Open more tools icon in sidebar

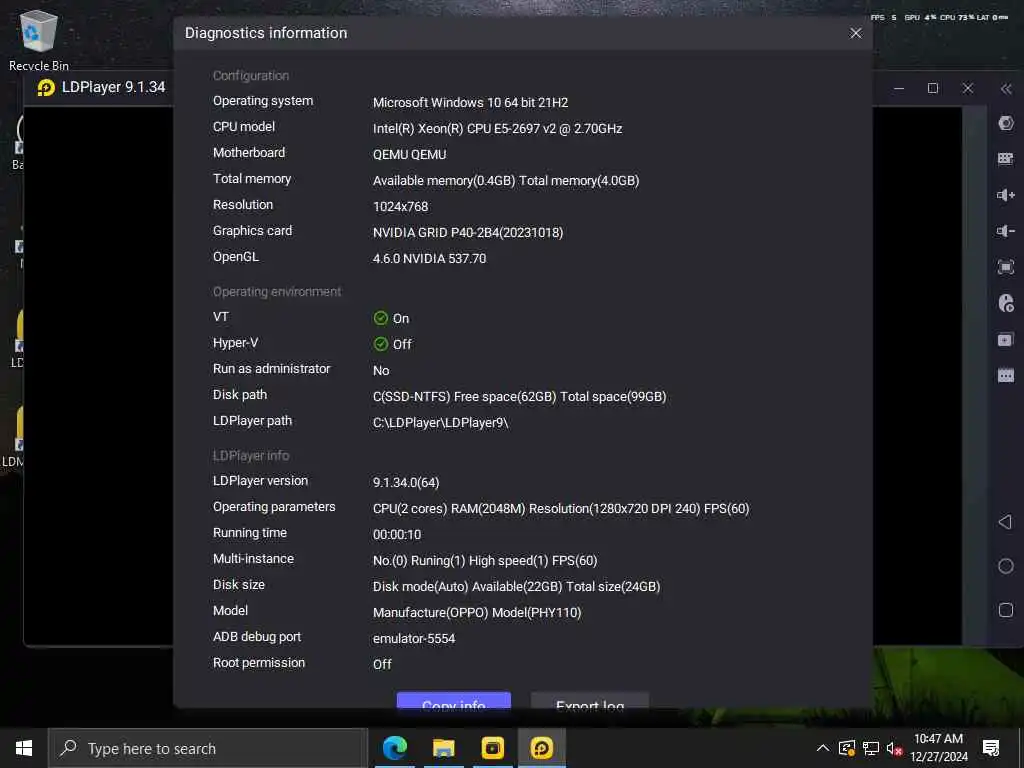(1006, 376)
